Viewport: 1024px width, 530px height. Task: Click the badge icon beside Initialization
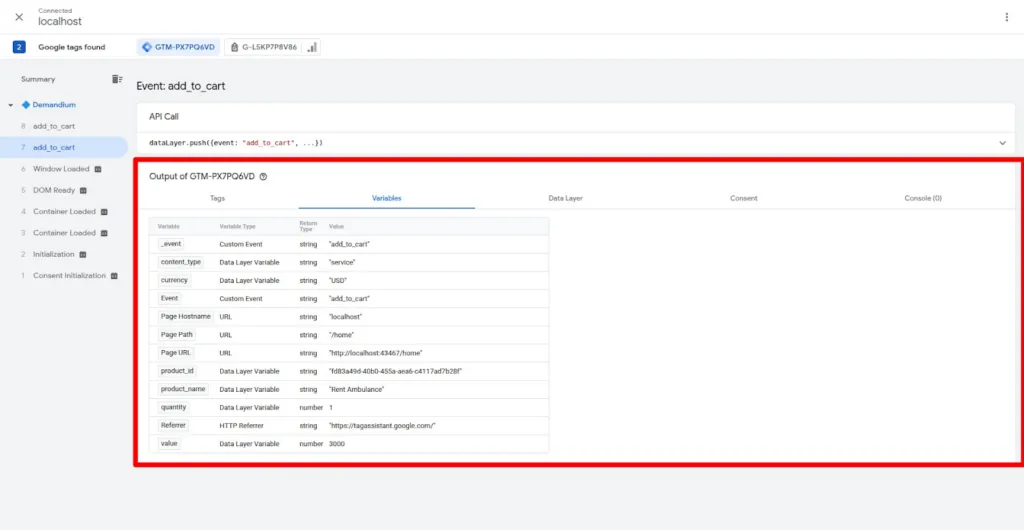pyautogui.click(x=82, y=255)
